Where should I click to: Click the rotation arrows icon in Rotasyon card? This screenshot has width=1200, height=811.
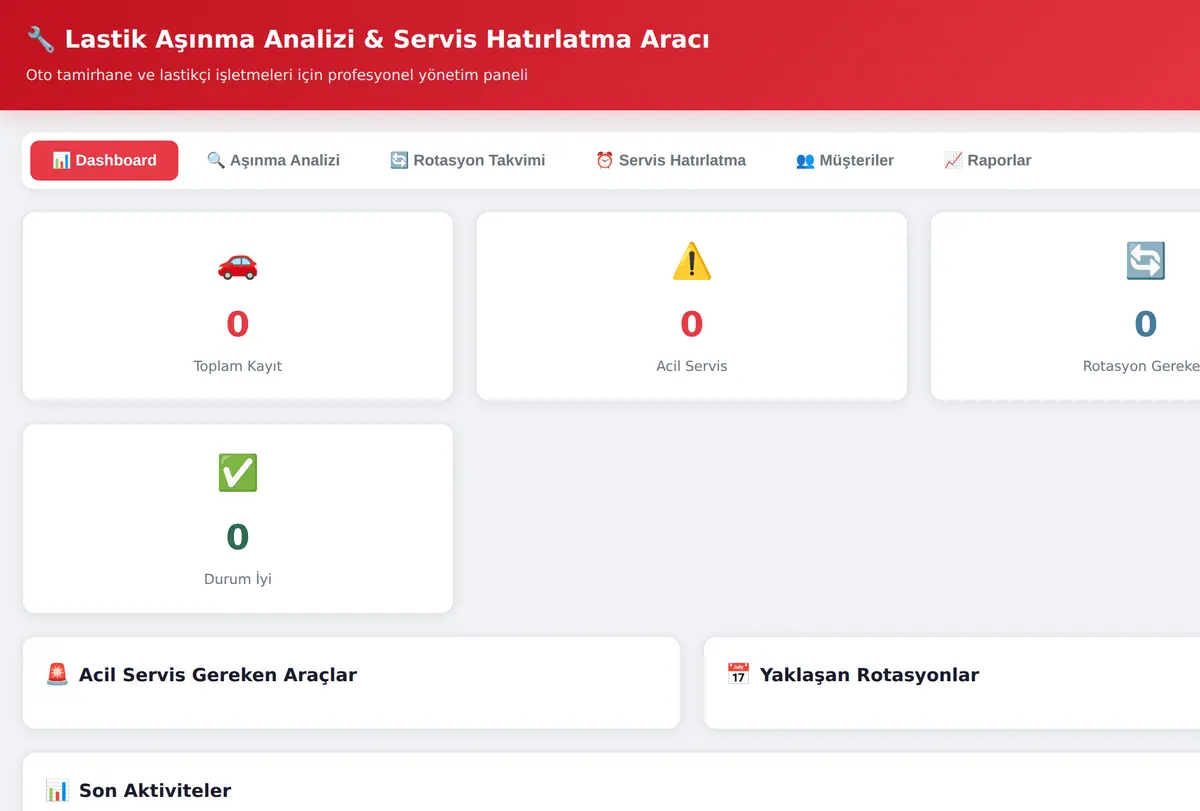[x=1146, y=261]
